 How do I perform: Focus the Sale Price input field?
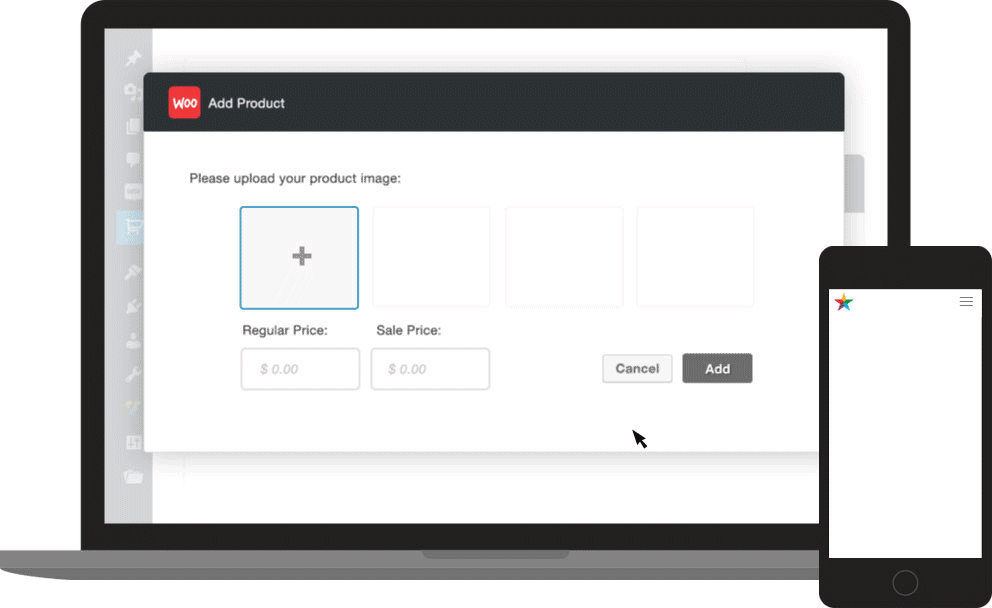pyautogui.click(x=430, y=369)
